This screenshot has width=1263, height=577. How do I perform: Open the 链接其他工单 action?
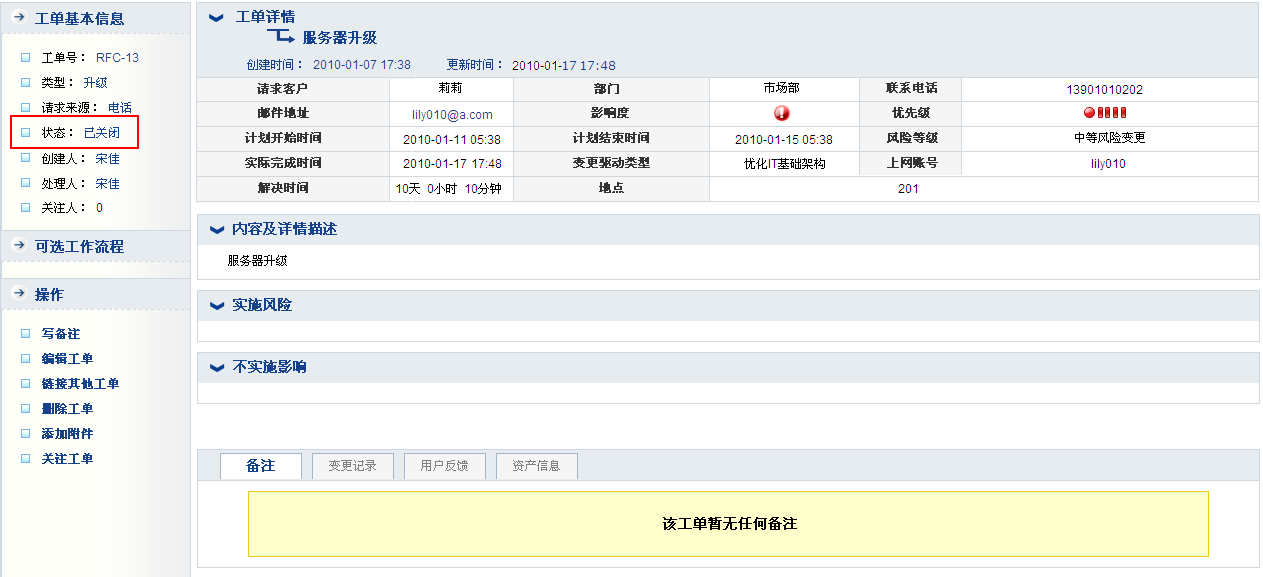80,384
